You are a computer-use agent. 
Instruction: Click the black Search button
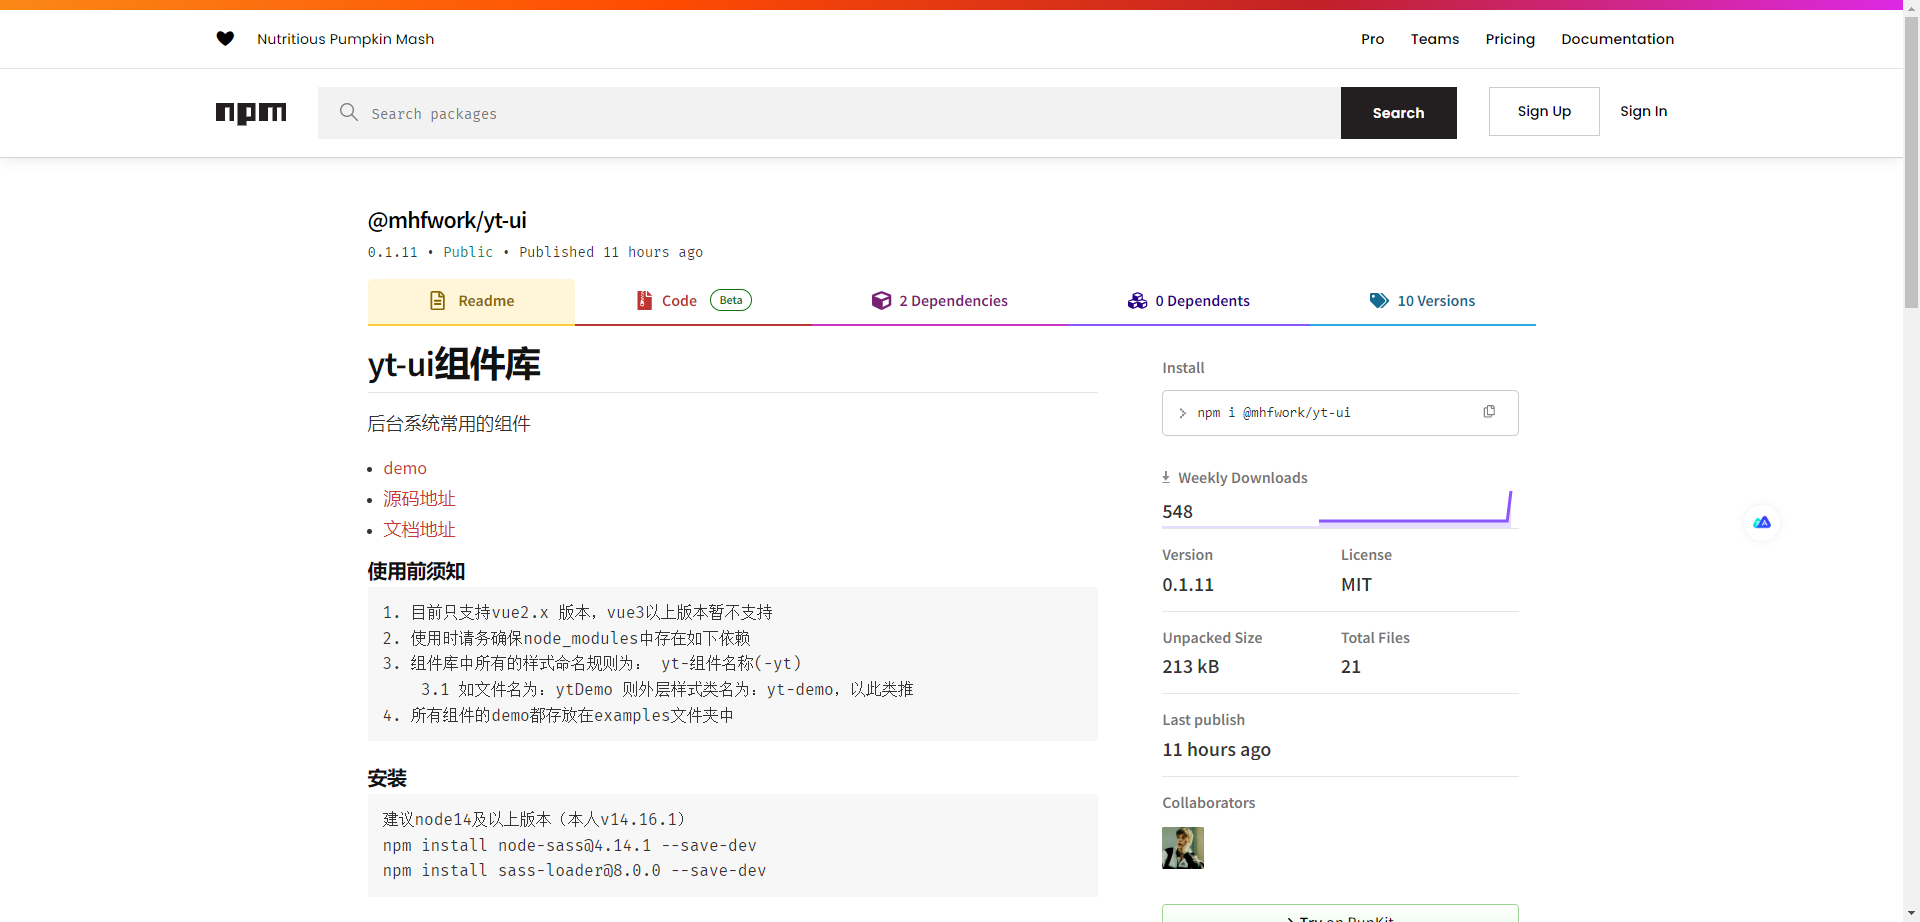coord(1398,113)
